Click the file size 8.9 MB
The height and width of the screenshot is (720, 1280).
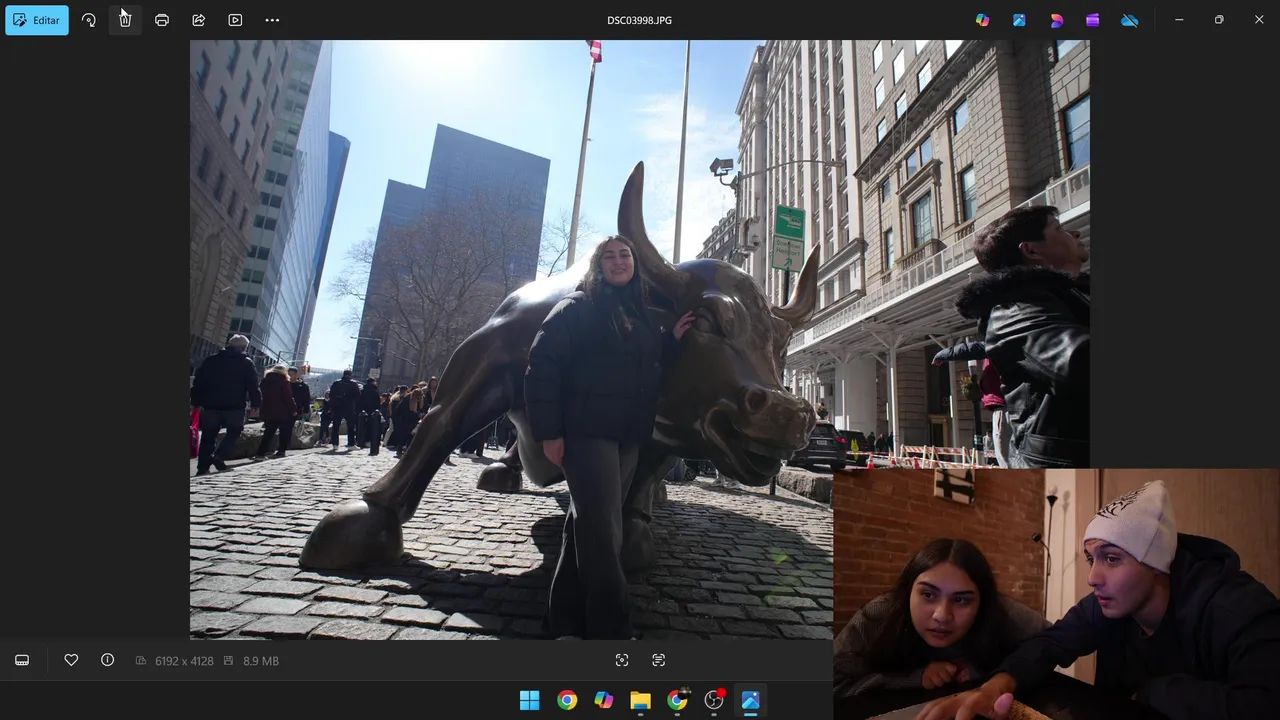[261, 661]
